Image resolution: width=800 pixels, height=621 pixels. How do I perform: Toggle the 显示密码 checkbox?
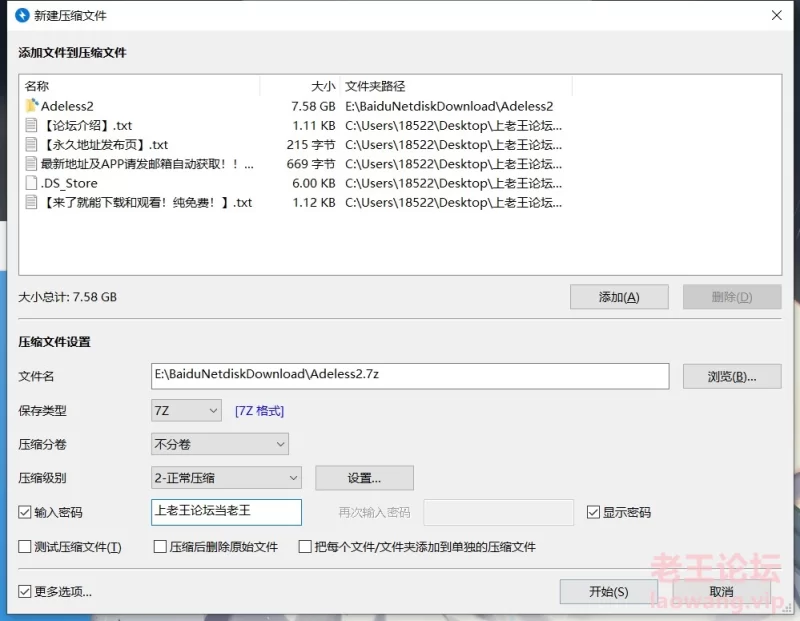pyautogui.click(x=593, y=512)
